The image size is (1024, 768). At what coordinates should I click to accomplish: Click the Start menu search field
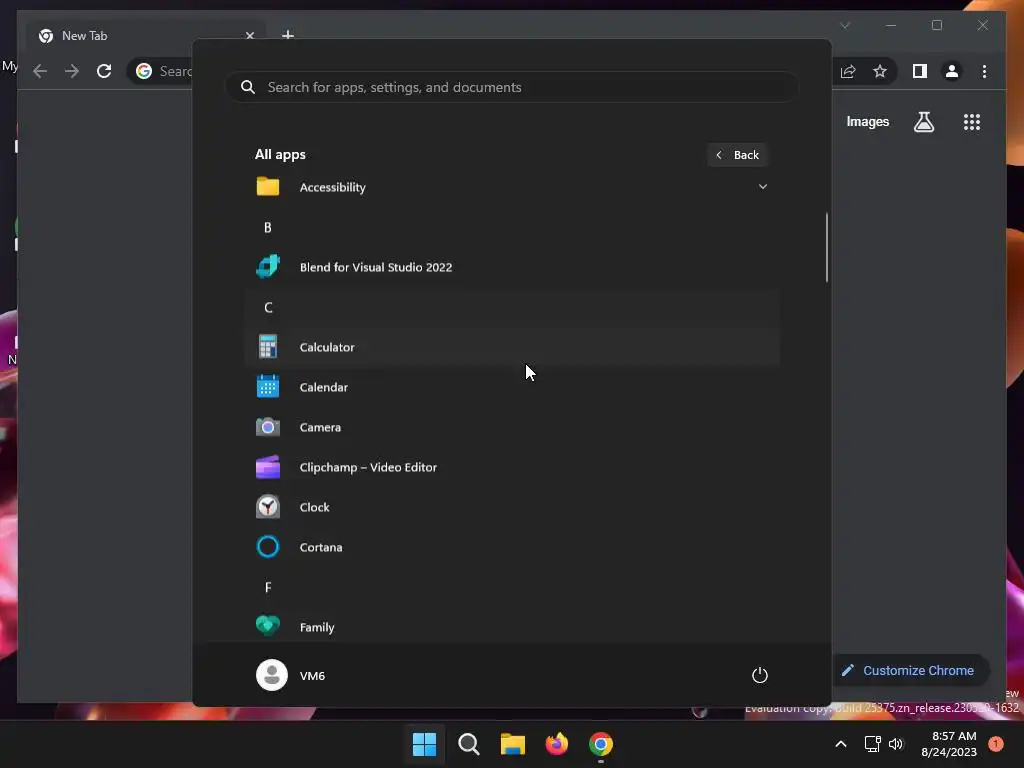pyautogui.click(x=512, y=87)
